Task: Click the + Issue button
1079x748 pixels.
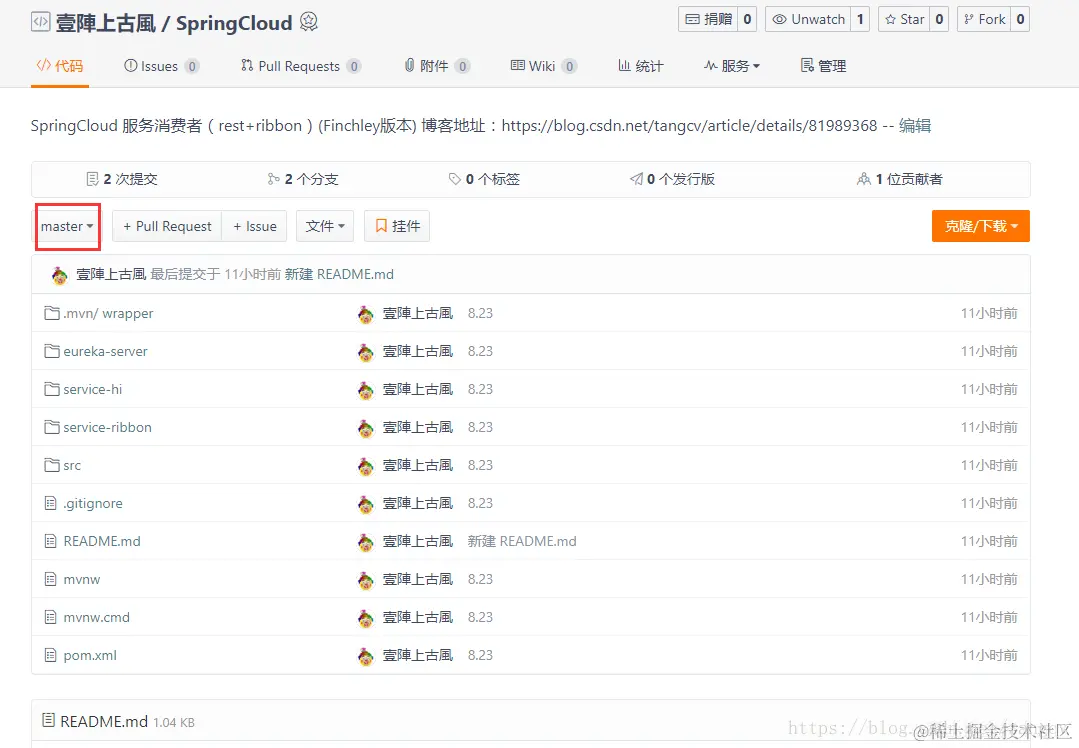Action: pyautogui.click(x=255, y=226)
